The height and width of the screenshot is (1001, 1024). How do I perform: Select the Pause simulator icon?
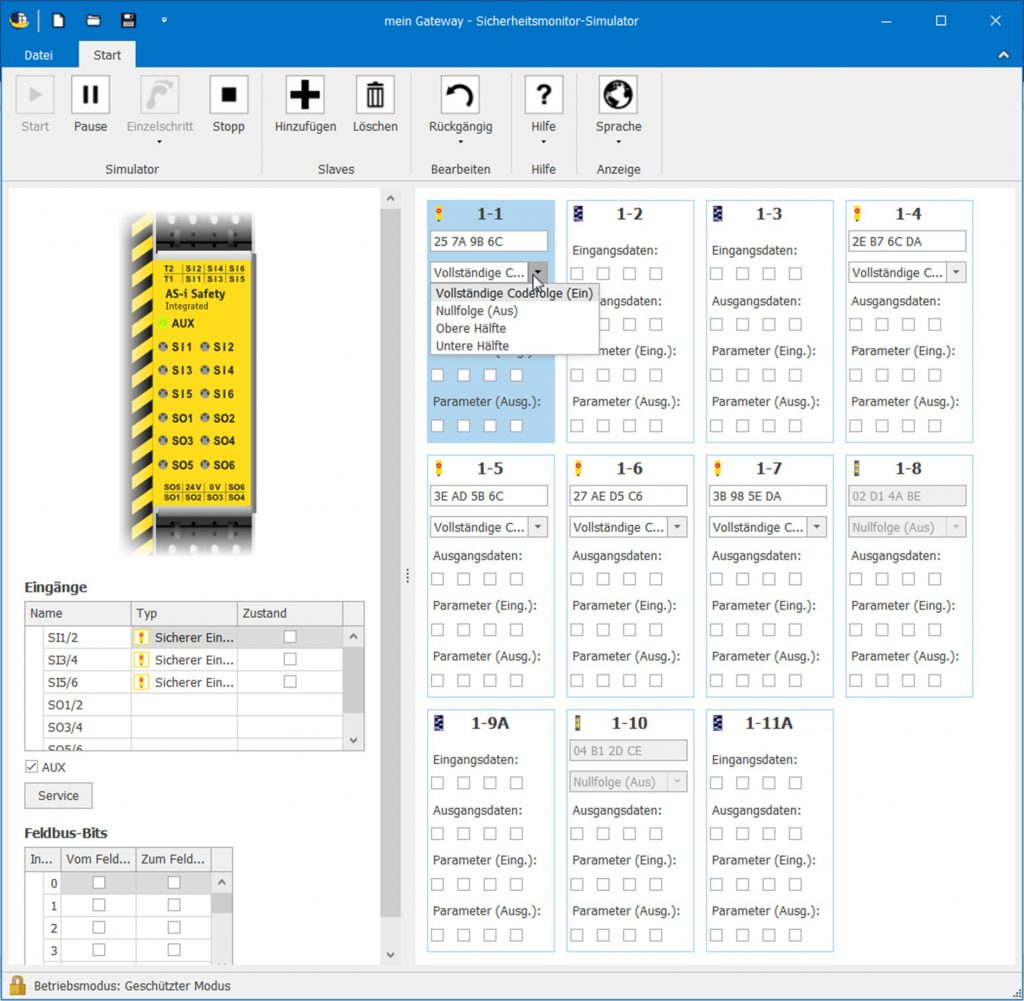(x=90, y=97)
